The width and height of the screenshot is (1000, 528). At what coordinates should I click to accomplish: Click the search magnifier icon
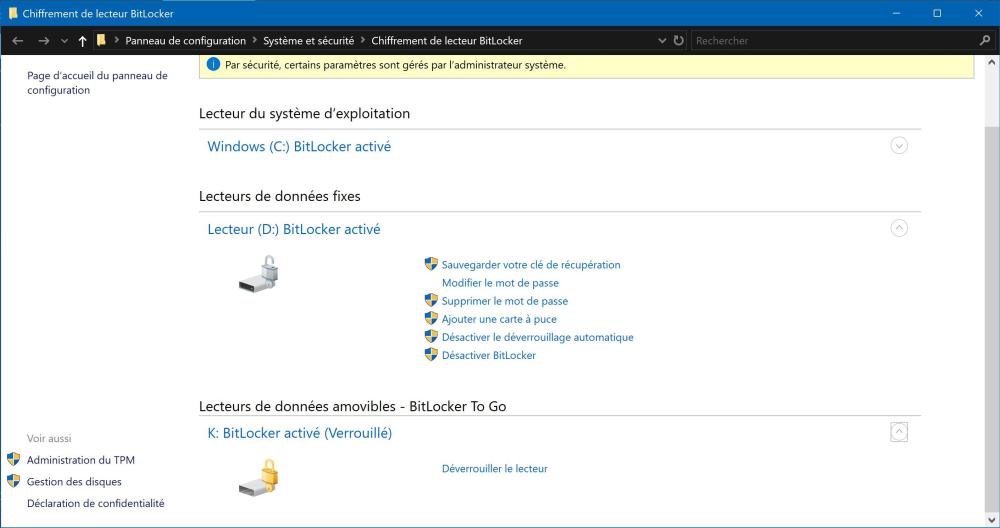point(984,41)
